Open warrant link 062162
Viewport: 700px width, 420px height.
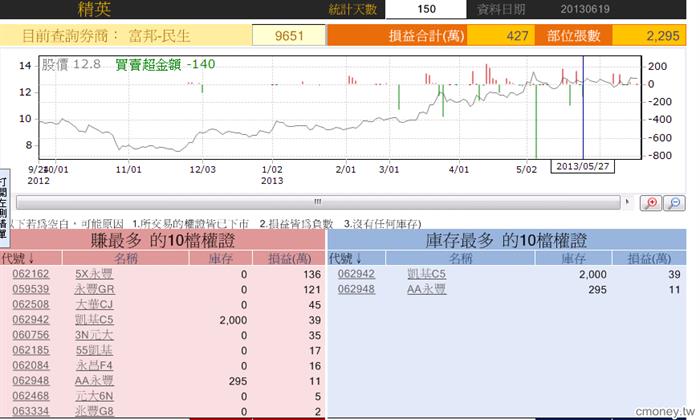(31, 274)
